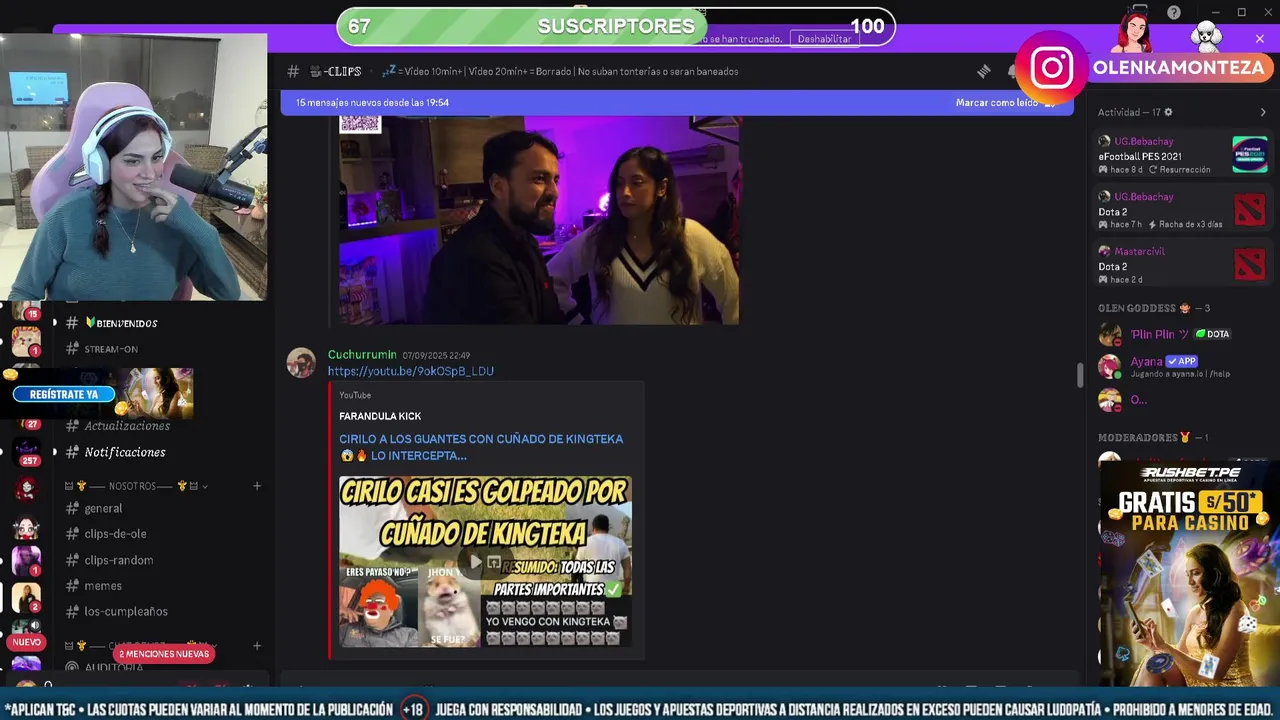Open UG.Bebachay eFootball PES activity card
Viewport: 1280px width, 720px height.
click(x=1183, y=155)
